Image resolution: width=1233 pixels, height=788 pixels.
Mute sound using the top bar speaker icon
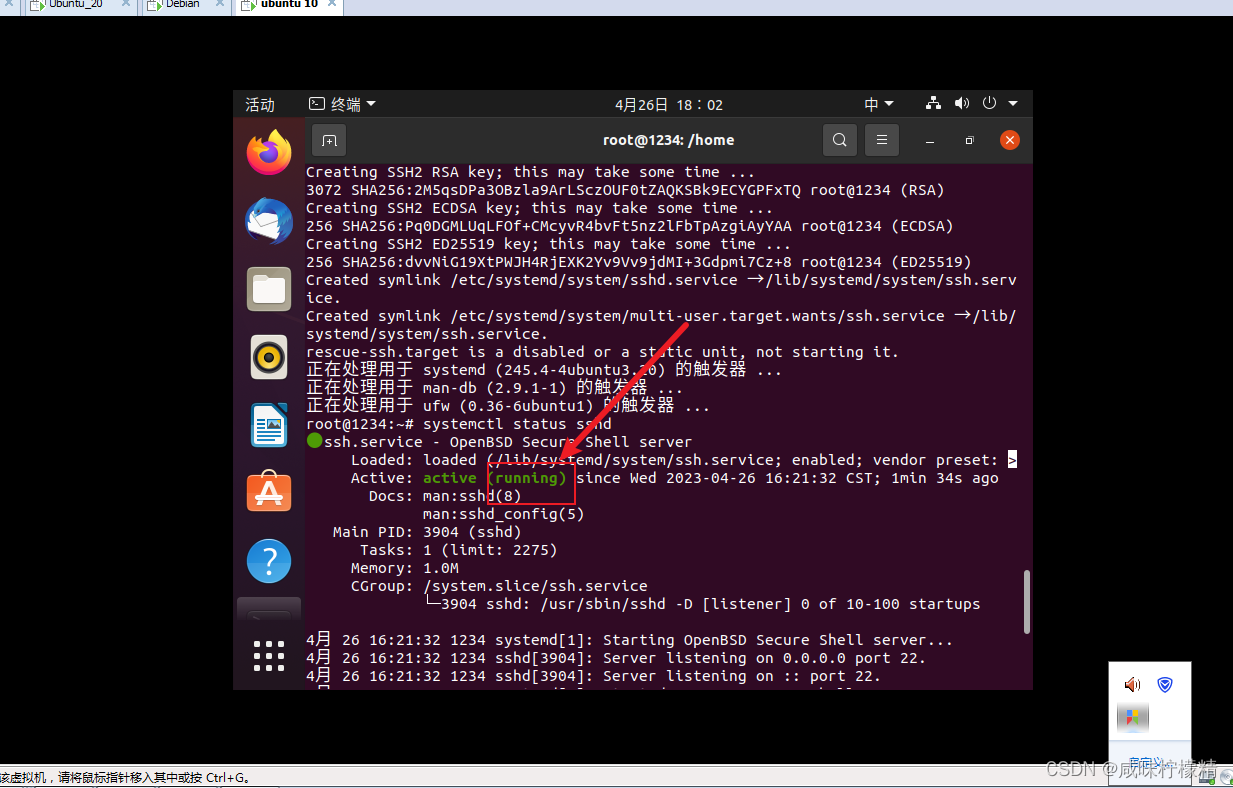click(x=961, y=103)
